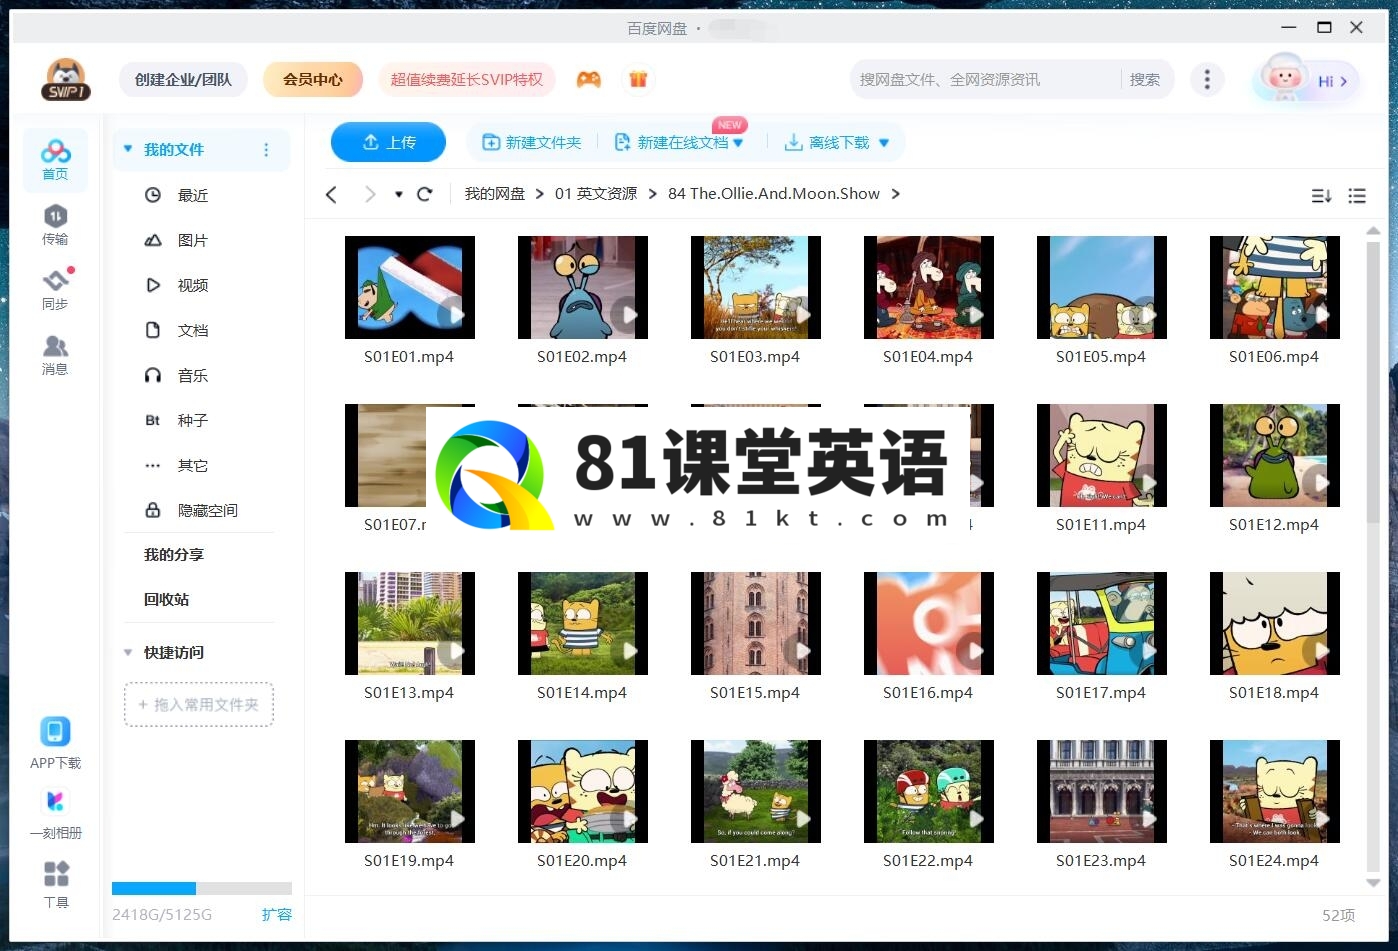Collapse the 我的文件 tree

[128, 149]
